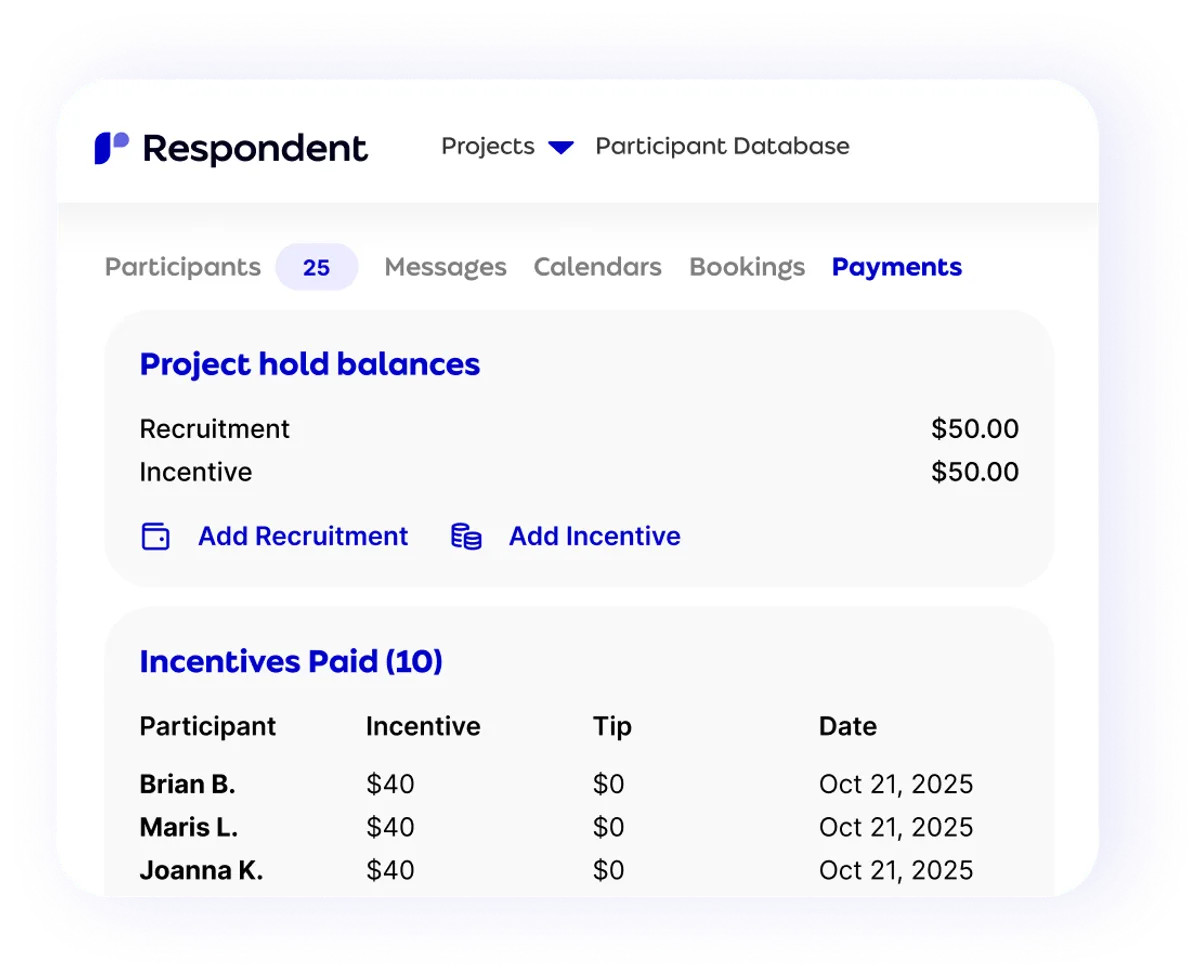Click the Recruitment $50.00 balance amount
The image size is (1200, 976).
pos(975,428)
